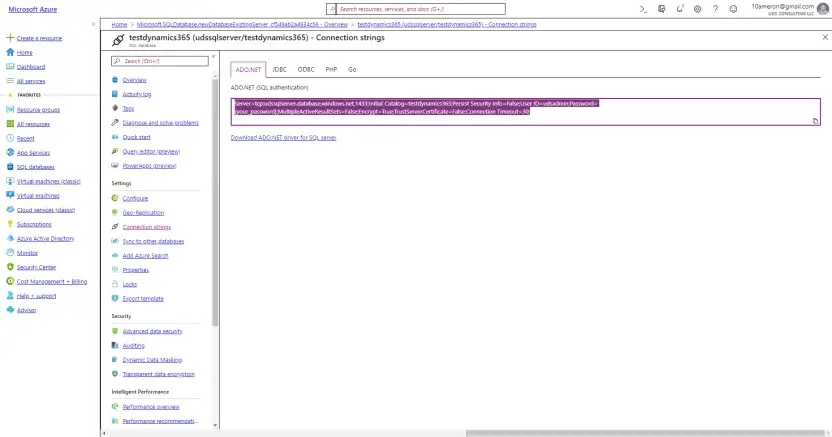Image resolution: width=832 pixels, height=437 pixels.
Task: Click the SQL databases icon
Action: coord(10,167)
